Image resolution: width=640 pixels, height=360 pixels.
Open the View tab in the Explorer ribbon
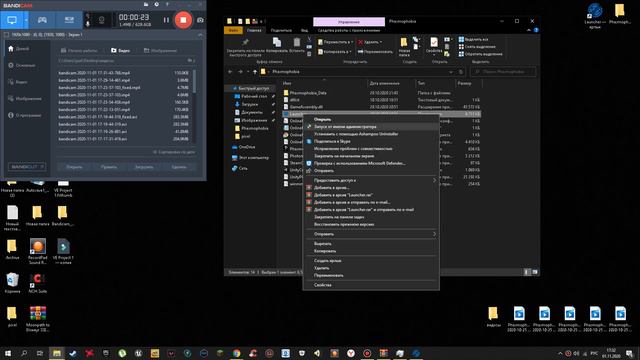[x=304, y=30]
